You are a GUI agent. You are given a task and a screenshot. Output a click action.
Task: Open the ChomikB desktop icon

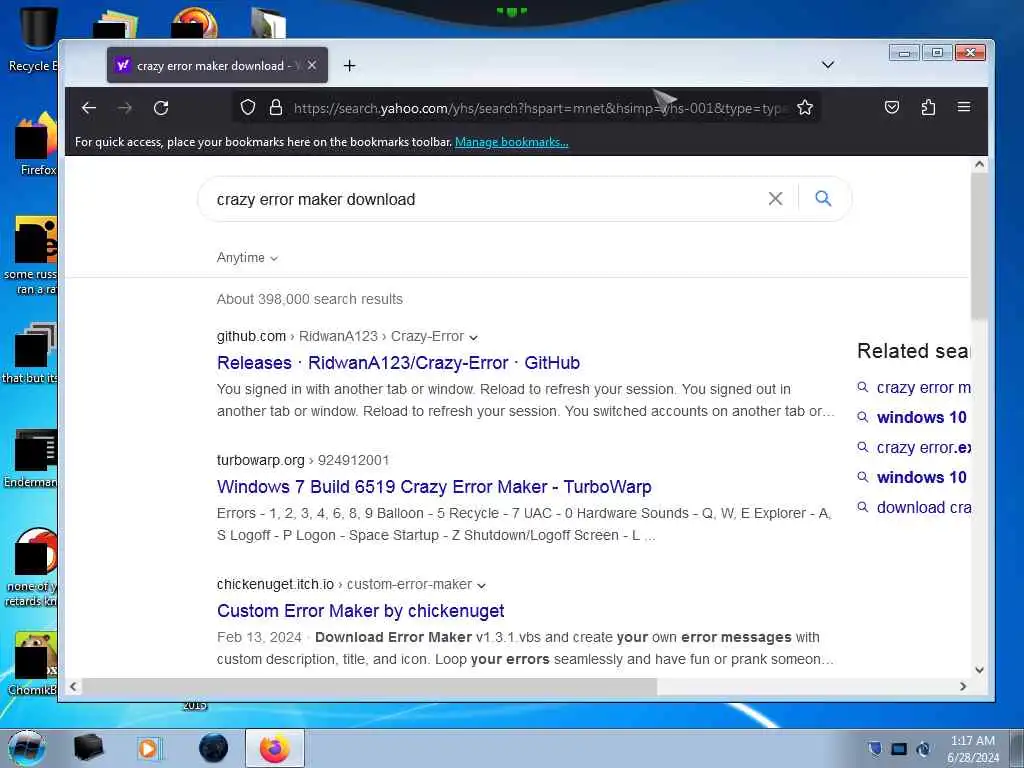coord(33,663)
